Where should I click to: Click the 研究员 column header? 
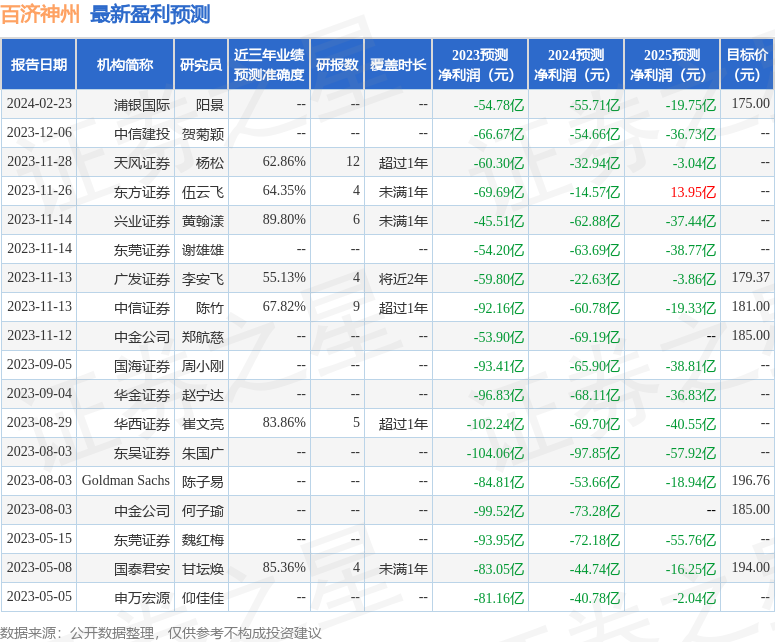(x=201, y=64)
